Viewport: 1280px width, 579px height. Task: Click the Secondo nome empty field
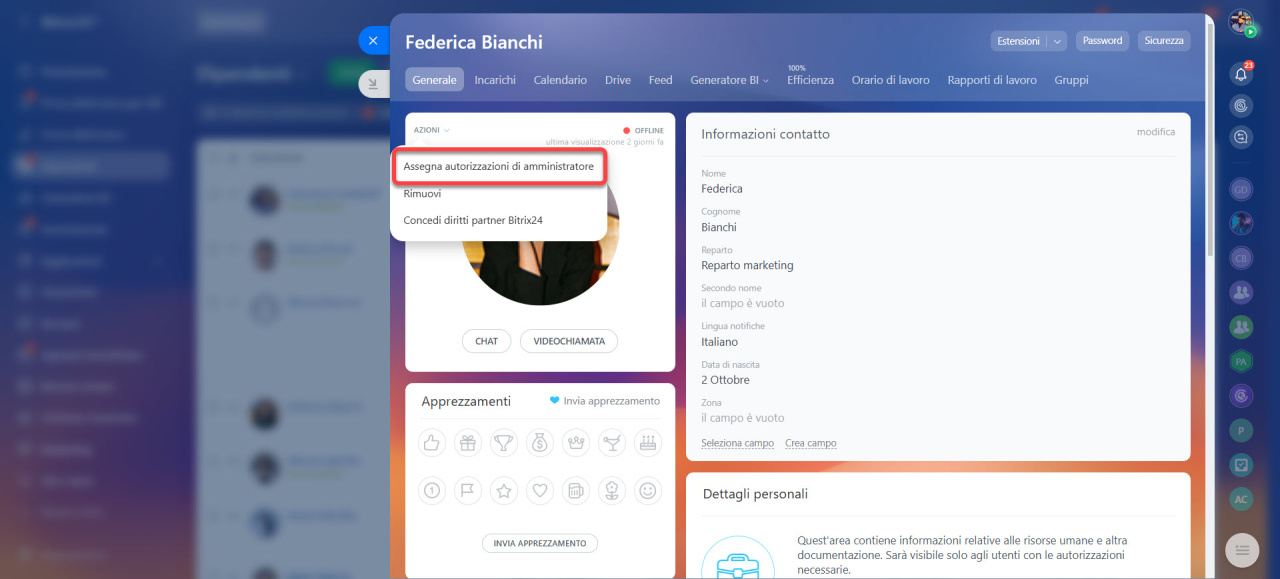[x=743, y=303]
